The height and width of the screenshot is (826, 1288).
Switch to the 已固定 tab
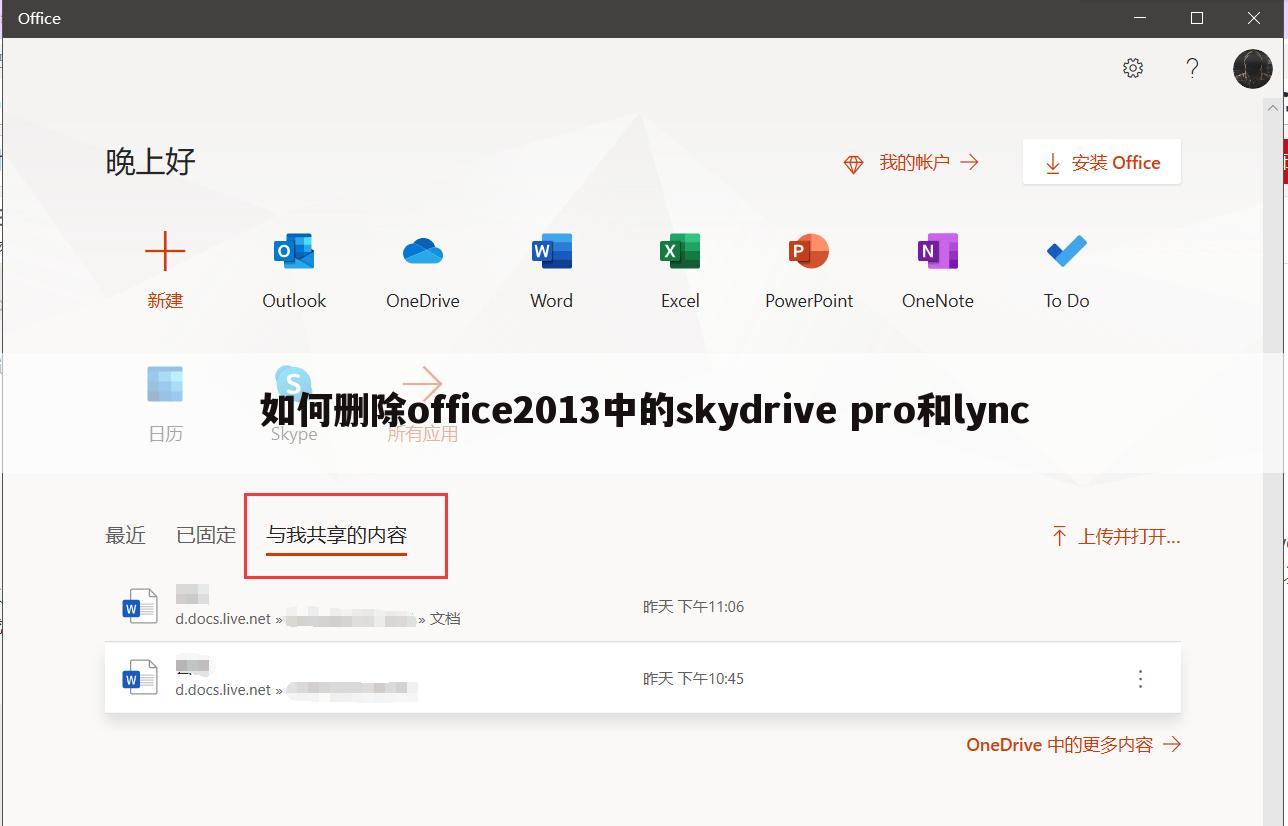tap(204, 535)
